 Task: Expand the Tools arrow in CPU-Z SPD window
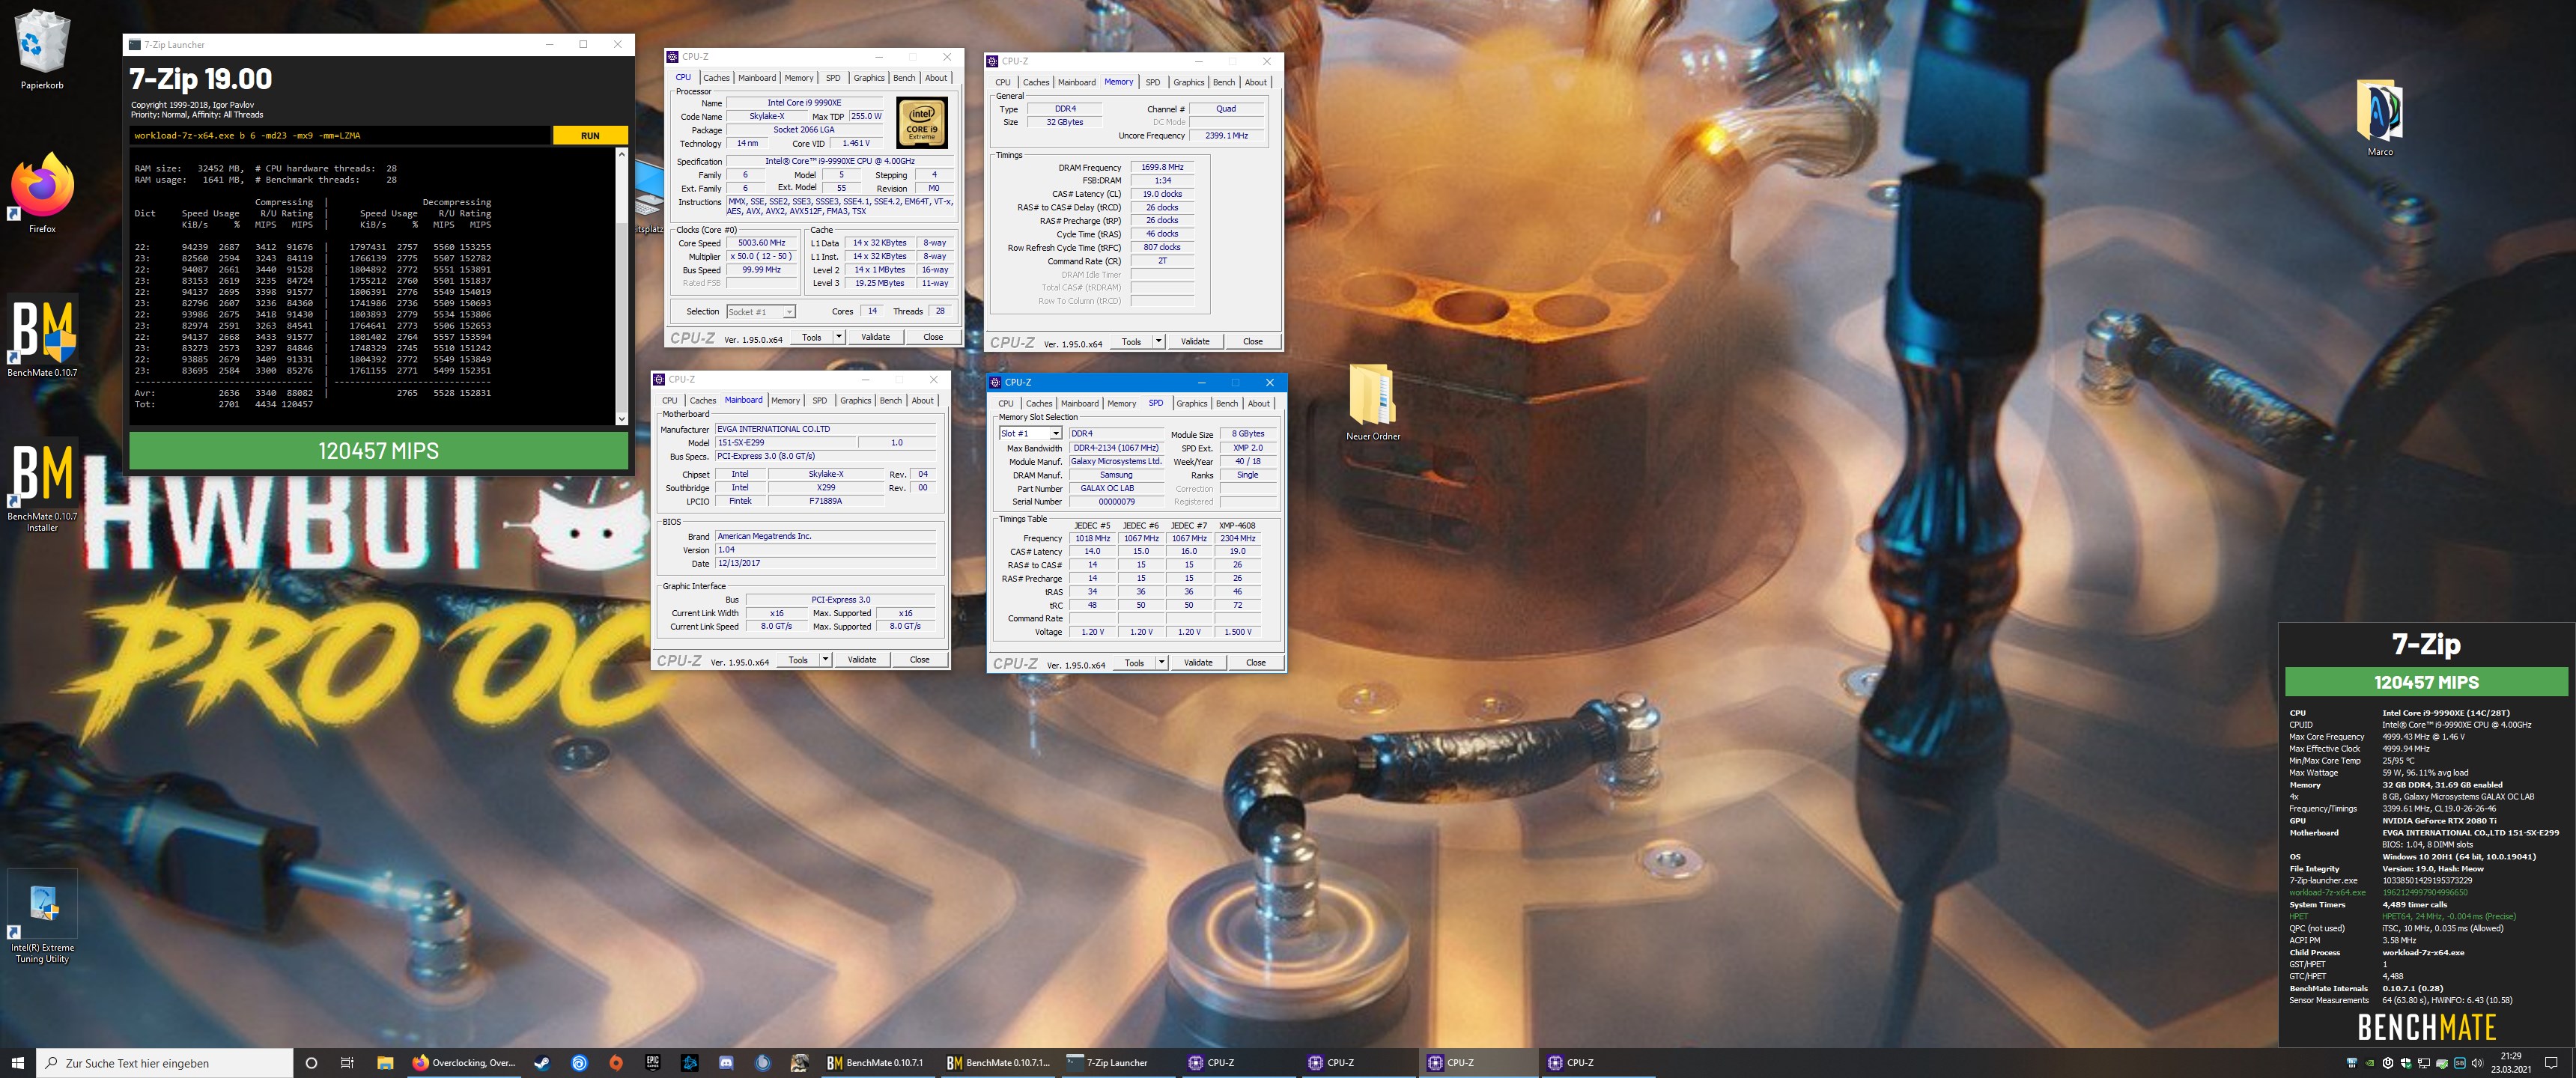click(x=1161, y=663)
